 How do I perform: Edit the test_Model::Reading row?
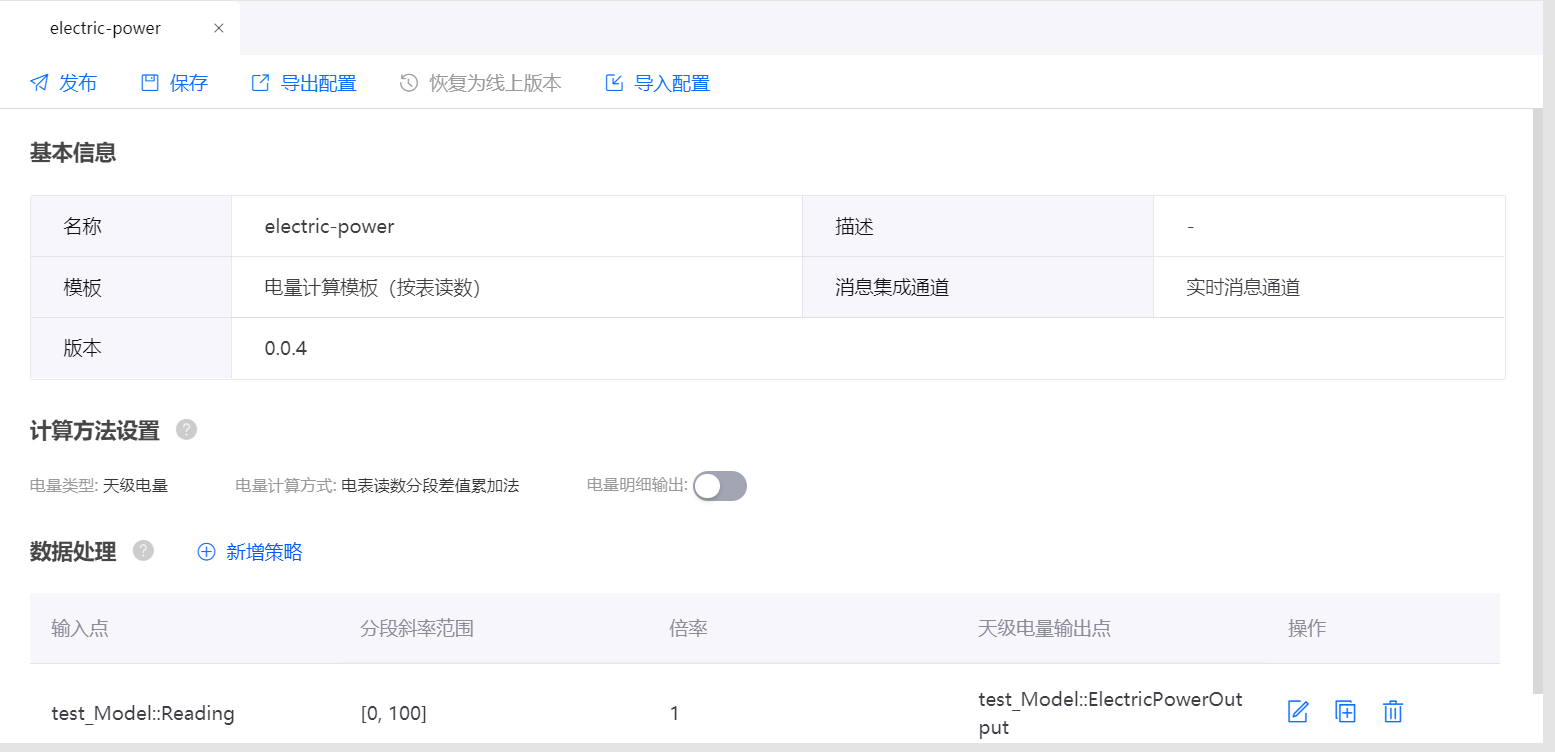(1298, 712)
